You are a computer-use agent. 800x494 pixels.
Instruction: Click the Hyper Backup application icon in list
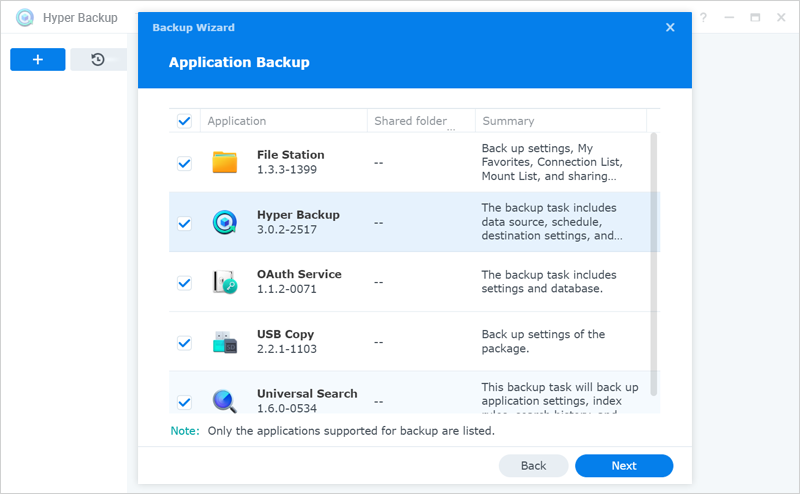pyautogui.click(x=224, y=222)
